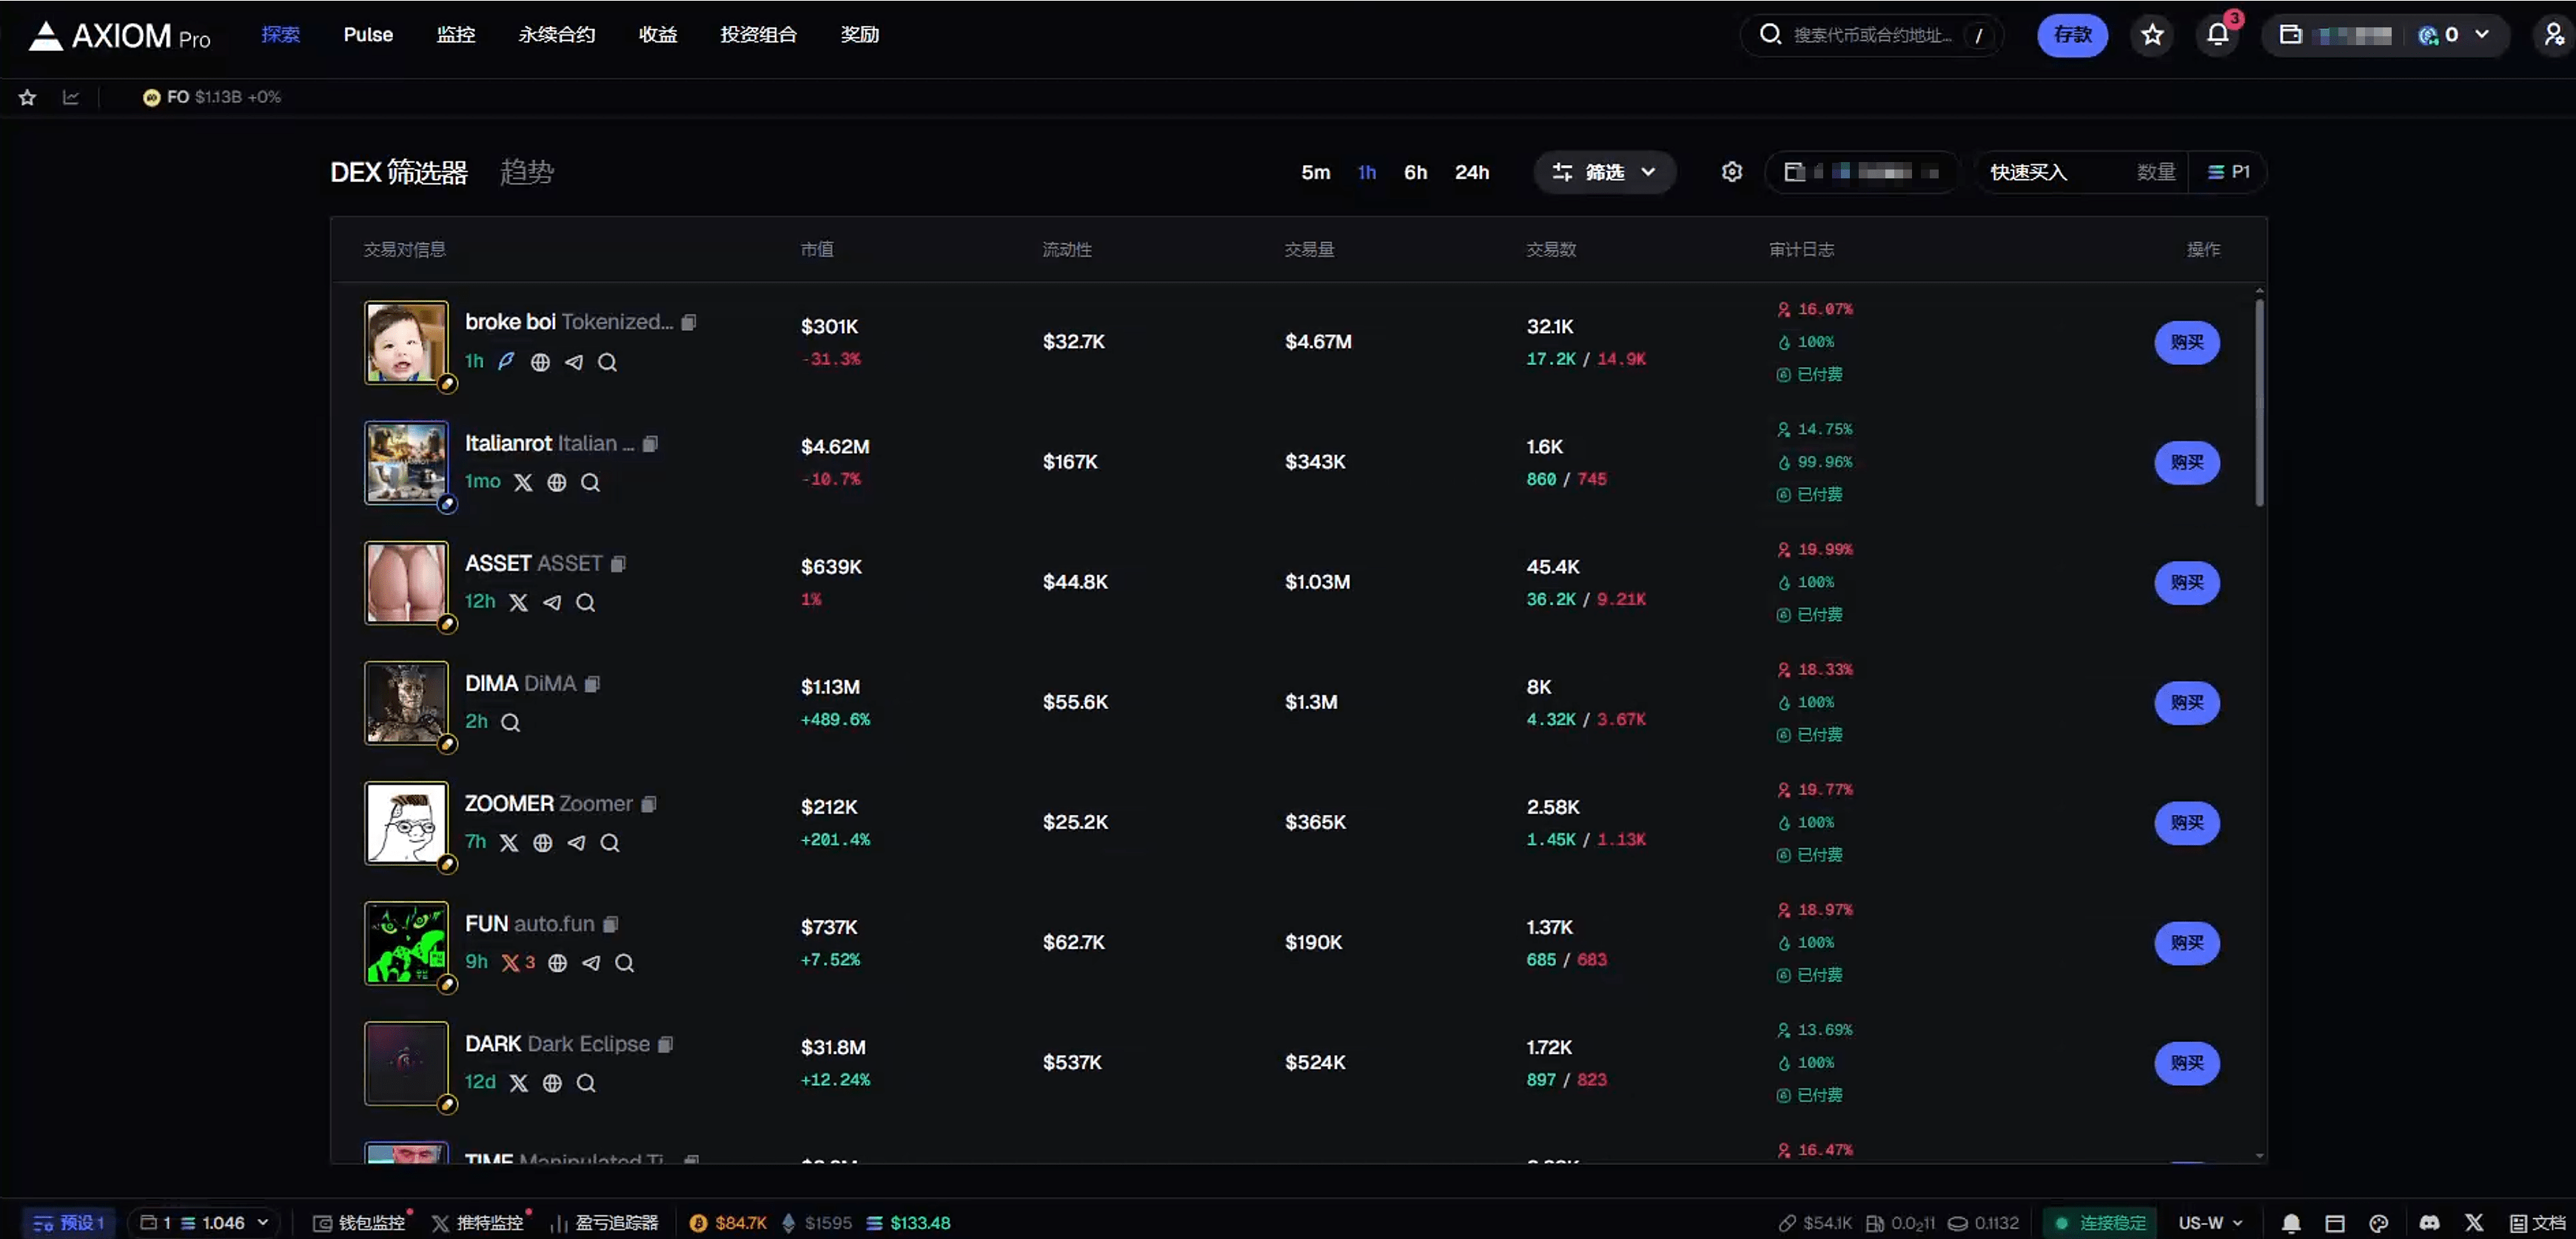Open the table settings gear icon

tap(1732, 172)
